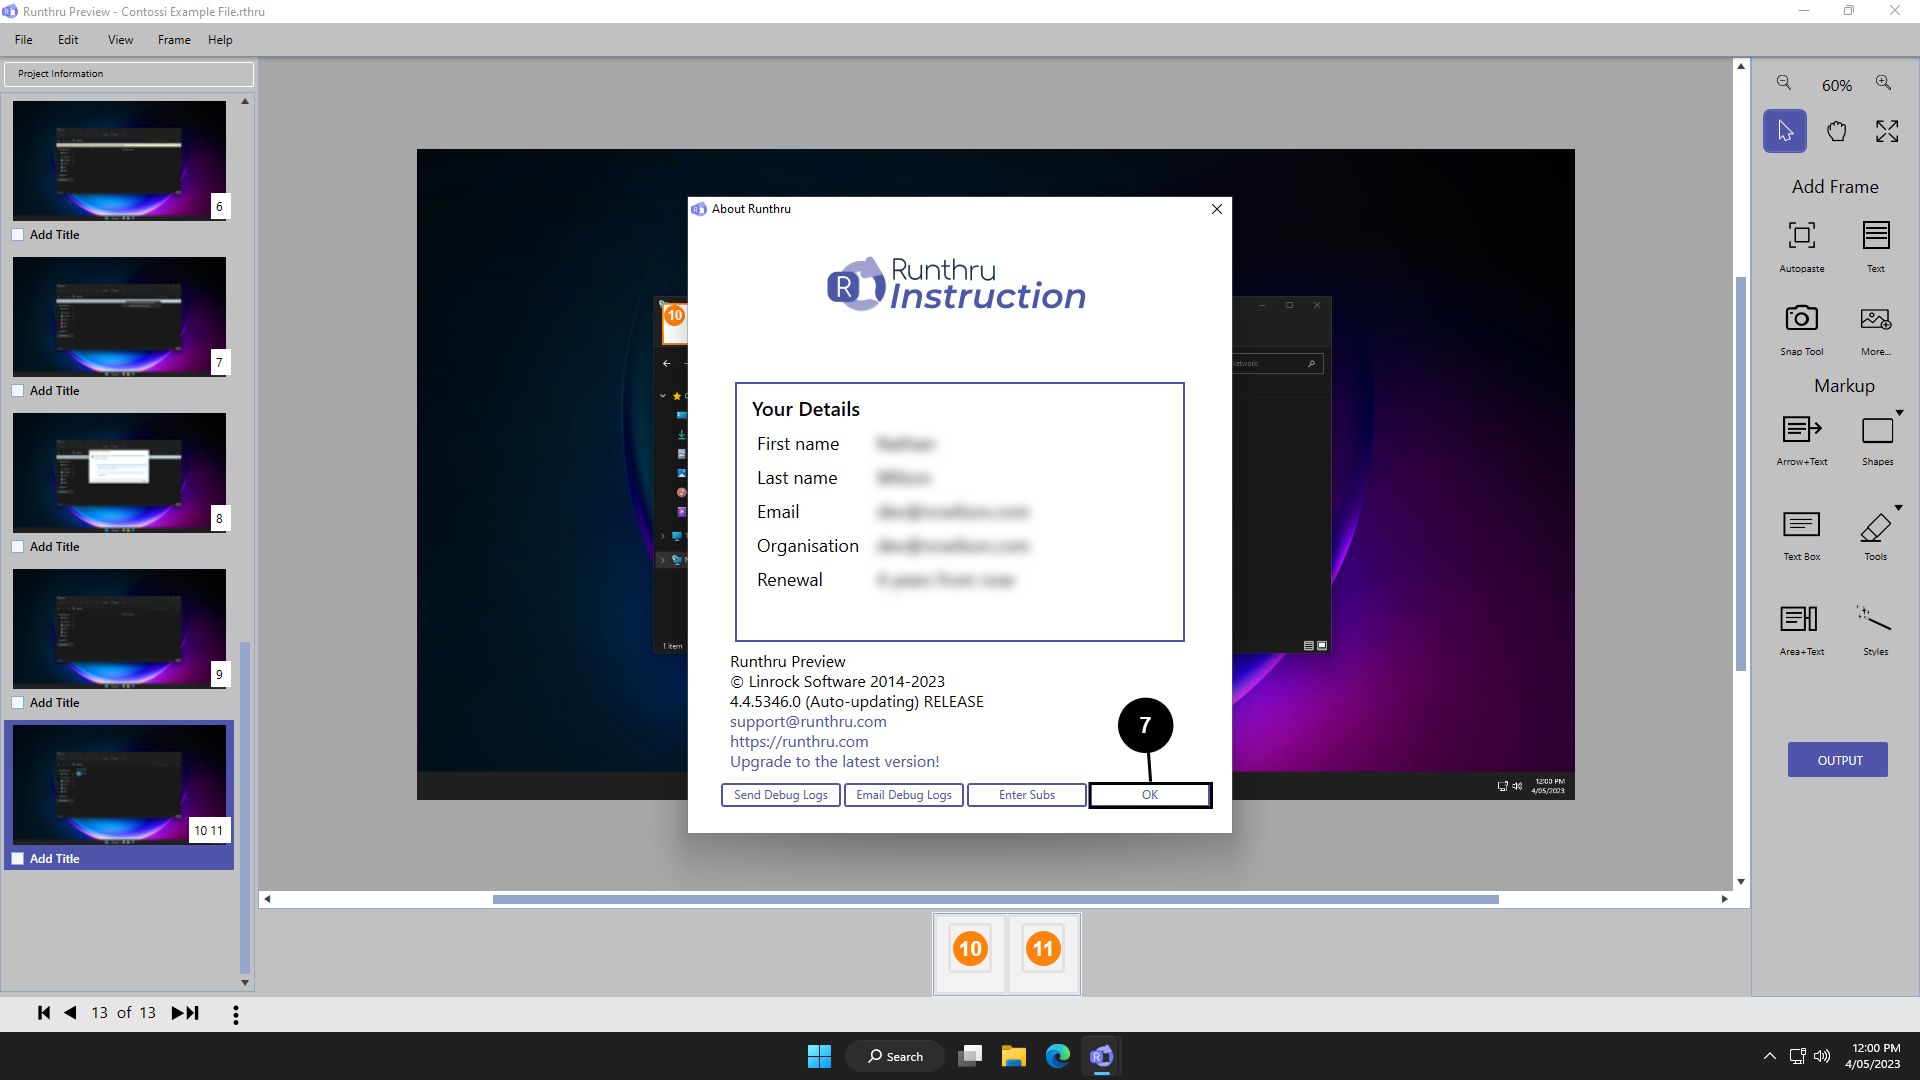This screenshot has height=1080, width=1920.
Task: Click the OK button in About dialog
Action: 1150,795
